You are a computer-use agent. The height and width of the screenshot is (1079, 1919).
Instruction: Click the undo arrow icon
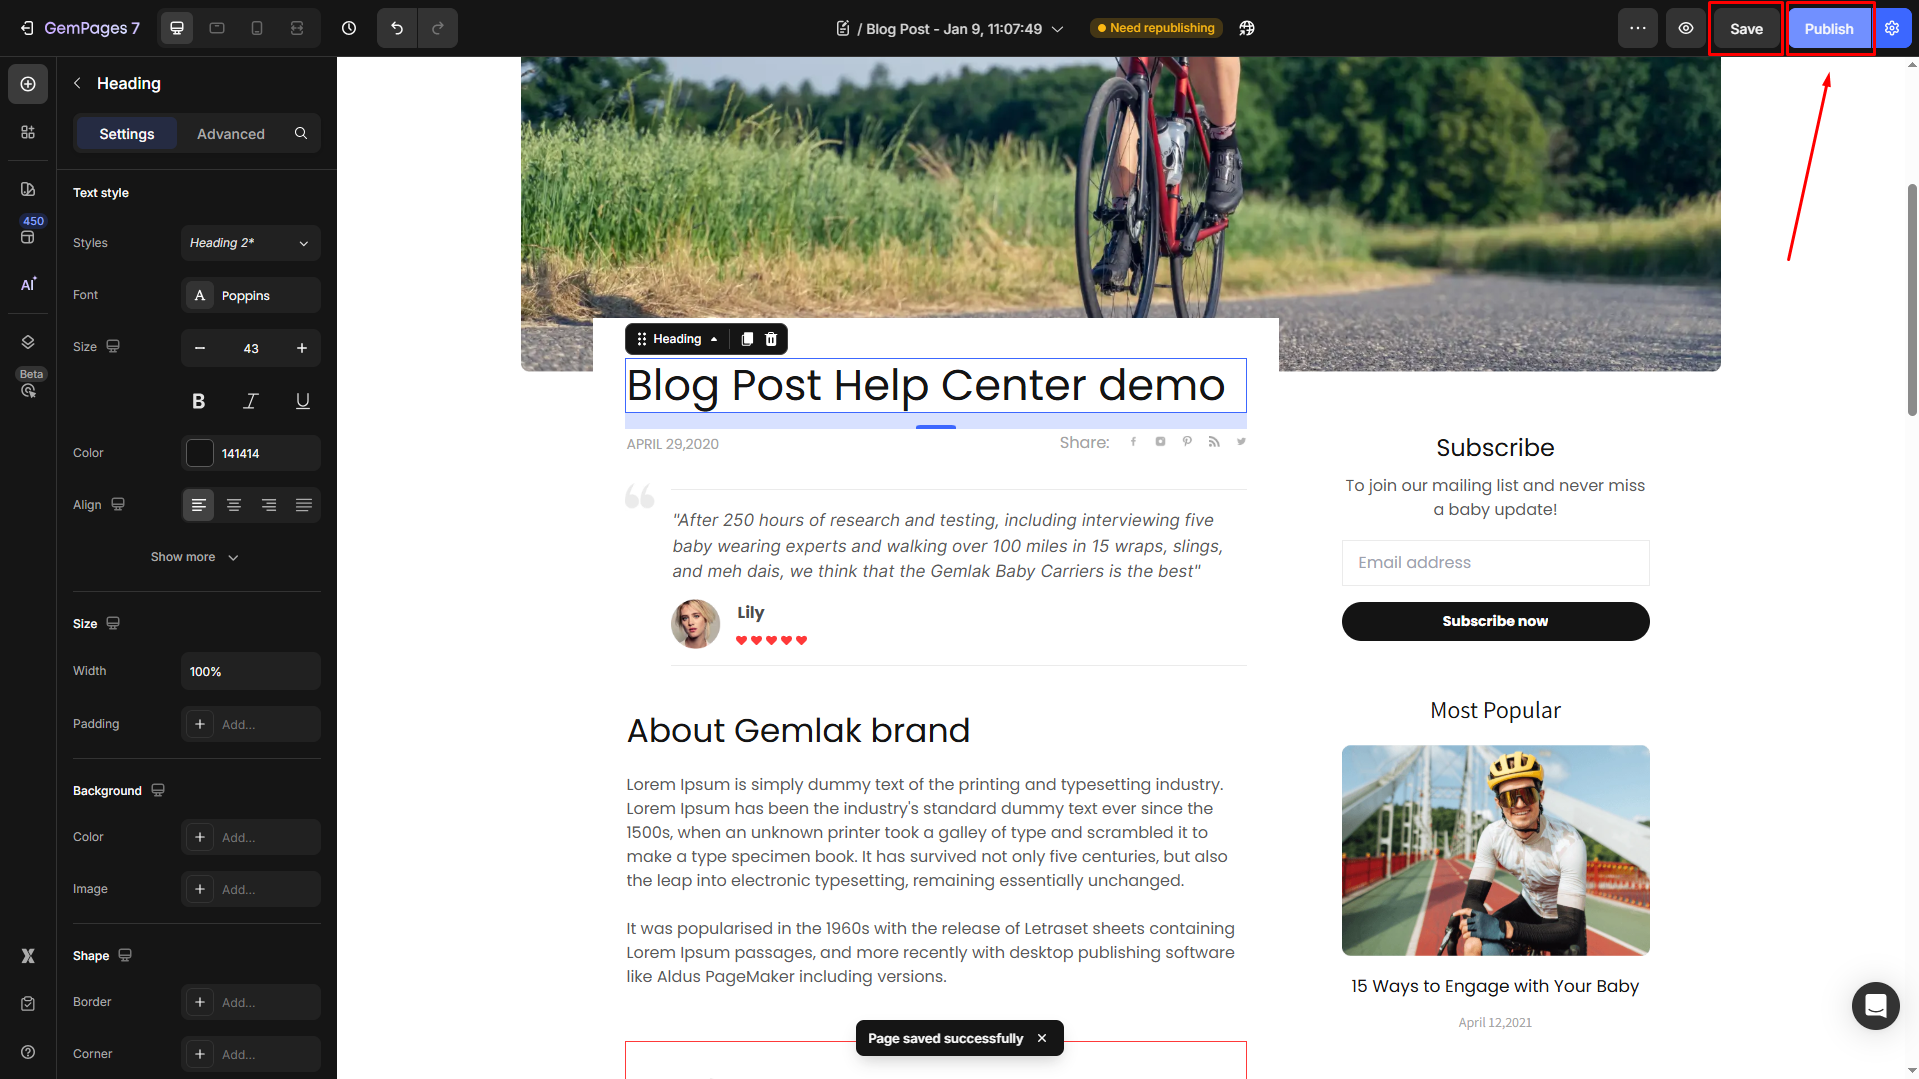tap(397, 28)
